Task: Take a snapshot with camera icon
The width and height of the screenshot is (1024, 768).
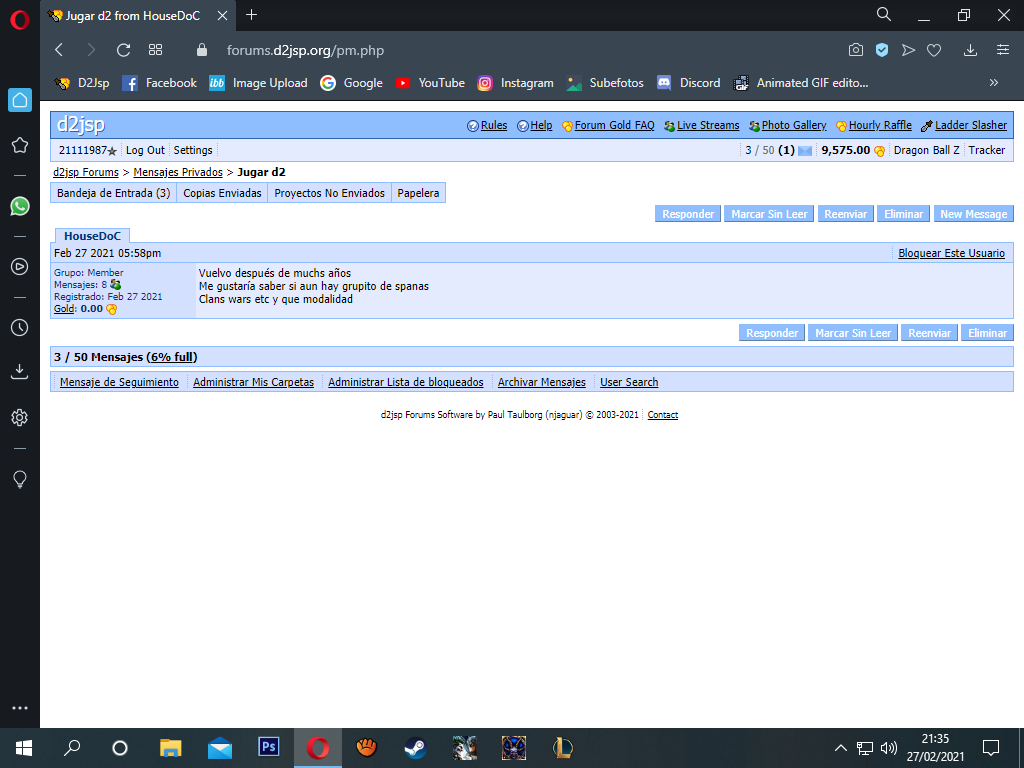Action: tap(856, 50)
